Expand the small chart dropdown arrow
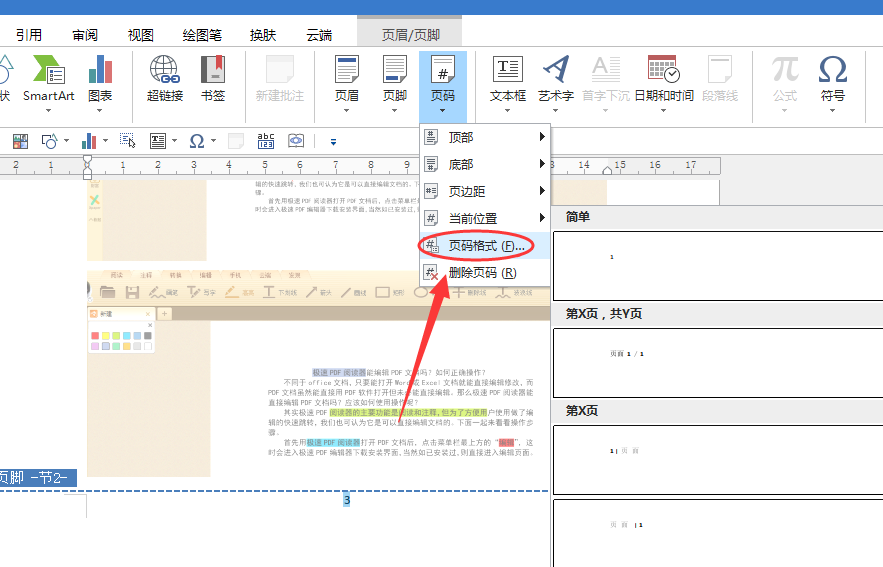Image resolution: width=883 pixels, height=567 pixels. [105, 140]
